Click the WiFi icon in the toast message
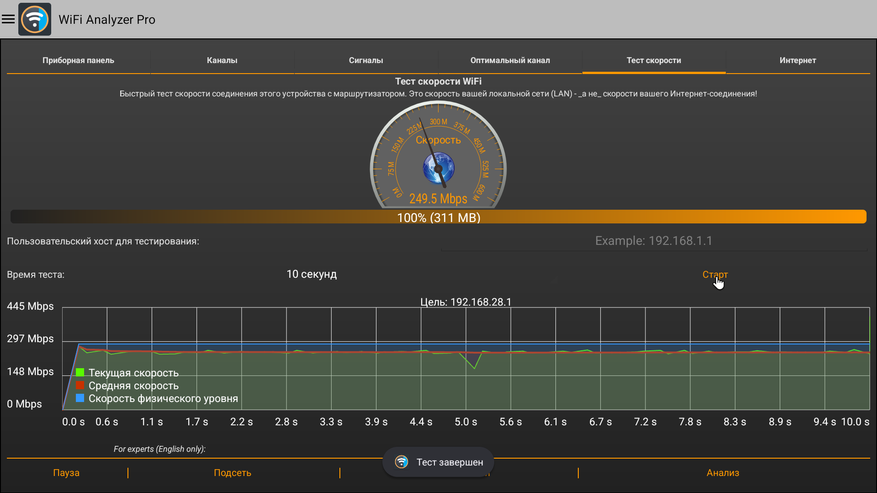 point(401,462)
